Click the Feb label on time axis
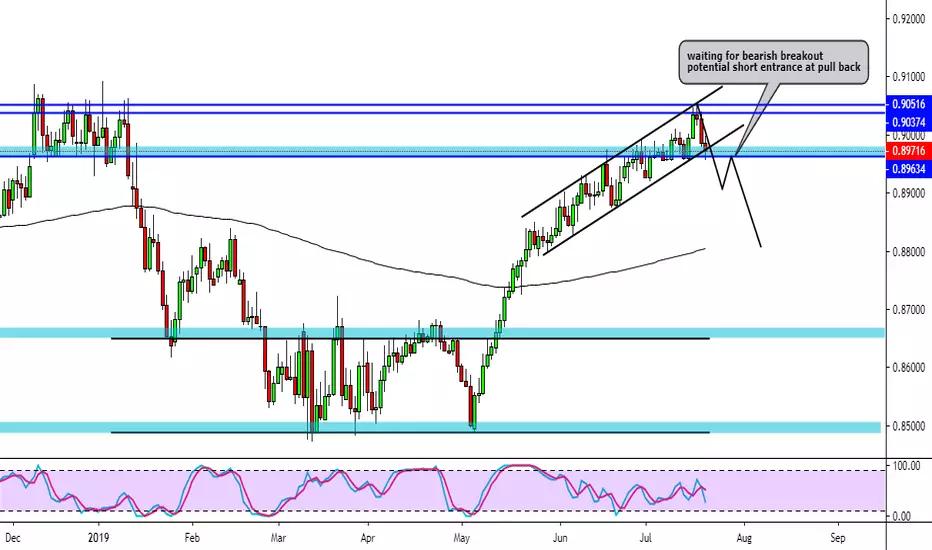The height and width of the screenshot is (550, 932). [192, 538]
